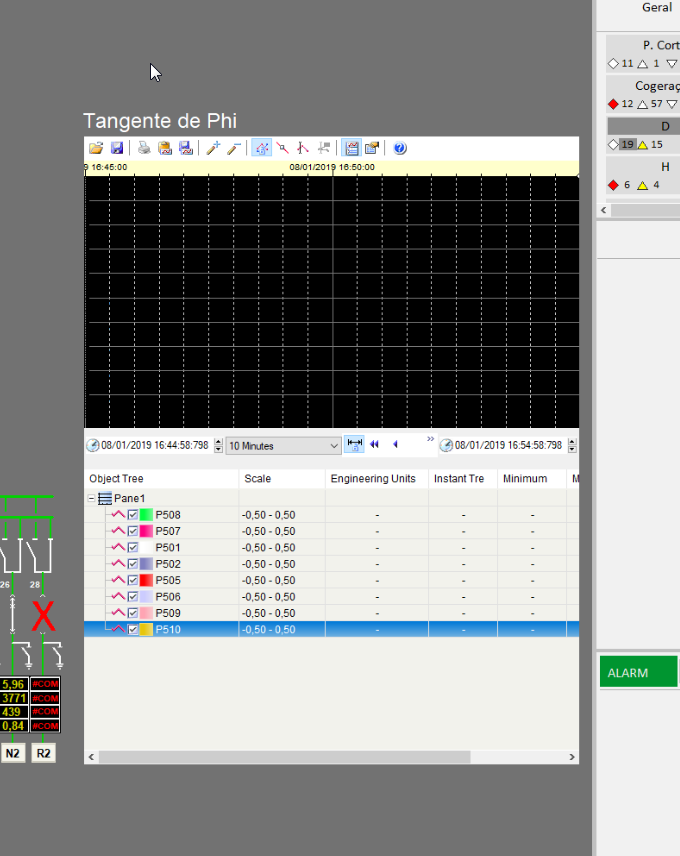Click the end time clock icon
The height and width of the screenshot is (856, 680).
pyautogui.click(x=446, y=445)
